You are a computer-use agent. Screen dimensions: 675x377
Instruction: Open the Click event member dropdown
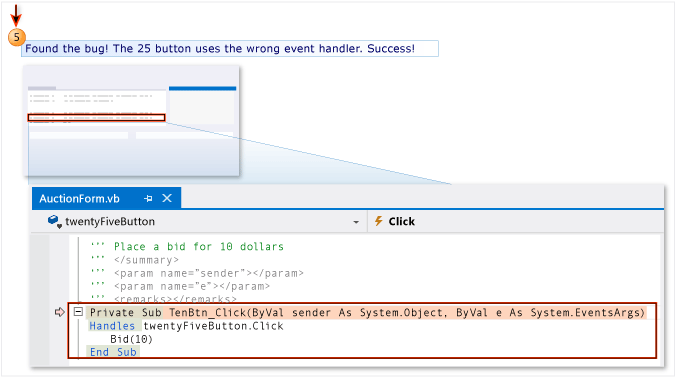click(x=515, y=221)
